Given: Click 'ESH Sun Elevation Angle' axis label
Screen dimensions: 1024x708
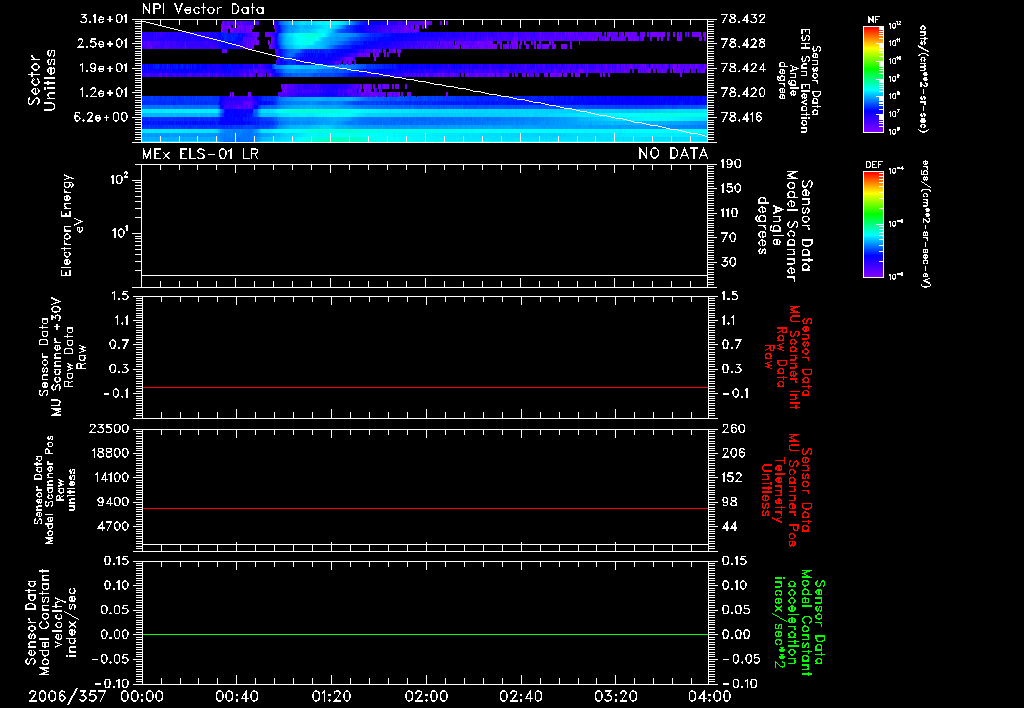Looking at the screenshot, I should (799, 81).
